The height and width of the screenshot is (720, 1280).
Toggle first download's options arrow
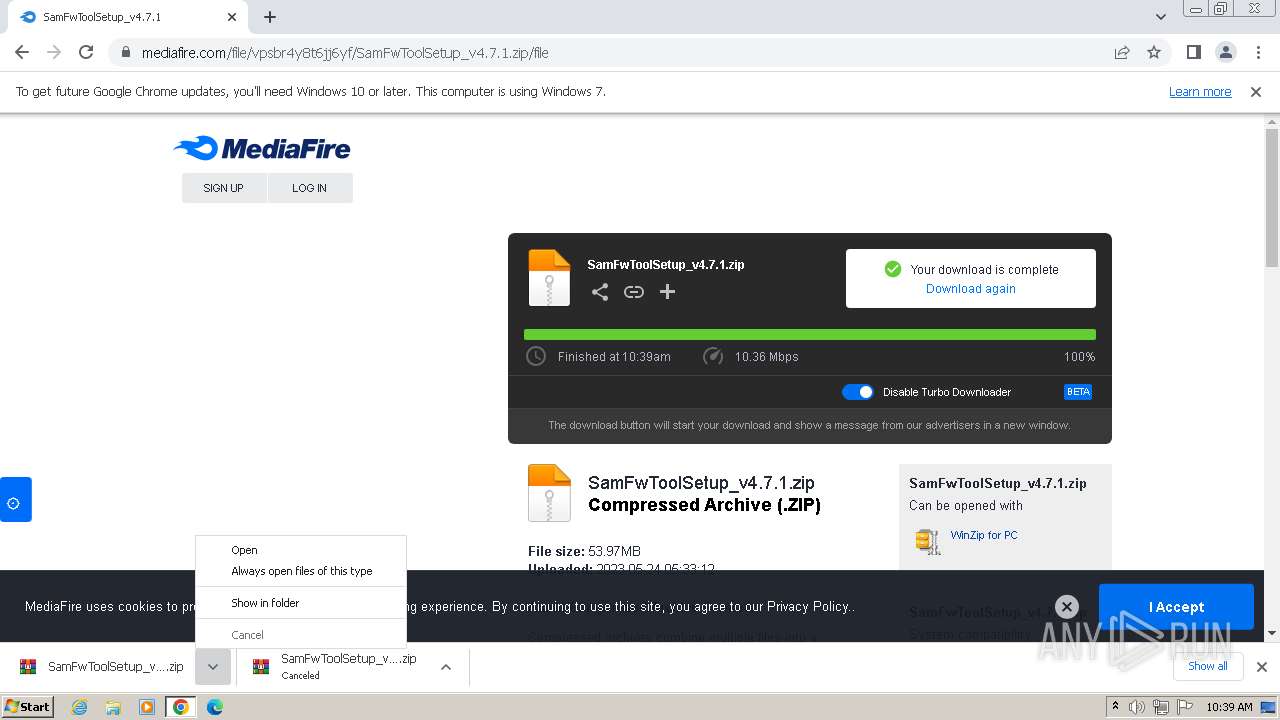tap(213, 667)
